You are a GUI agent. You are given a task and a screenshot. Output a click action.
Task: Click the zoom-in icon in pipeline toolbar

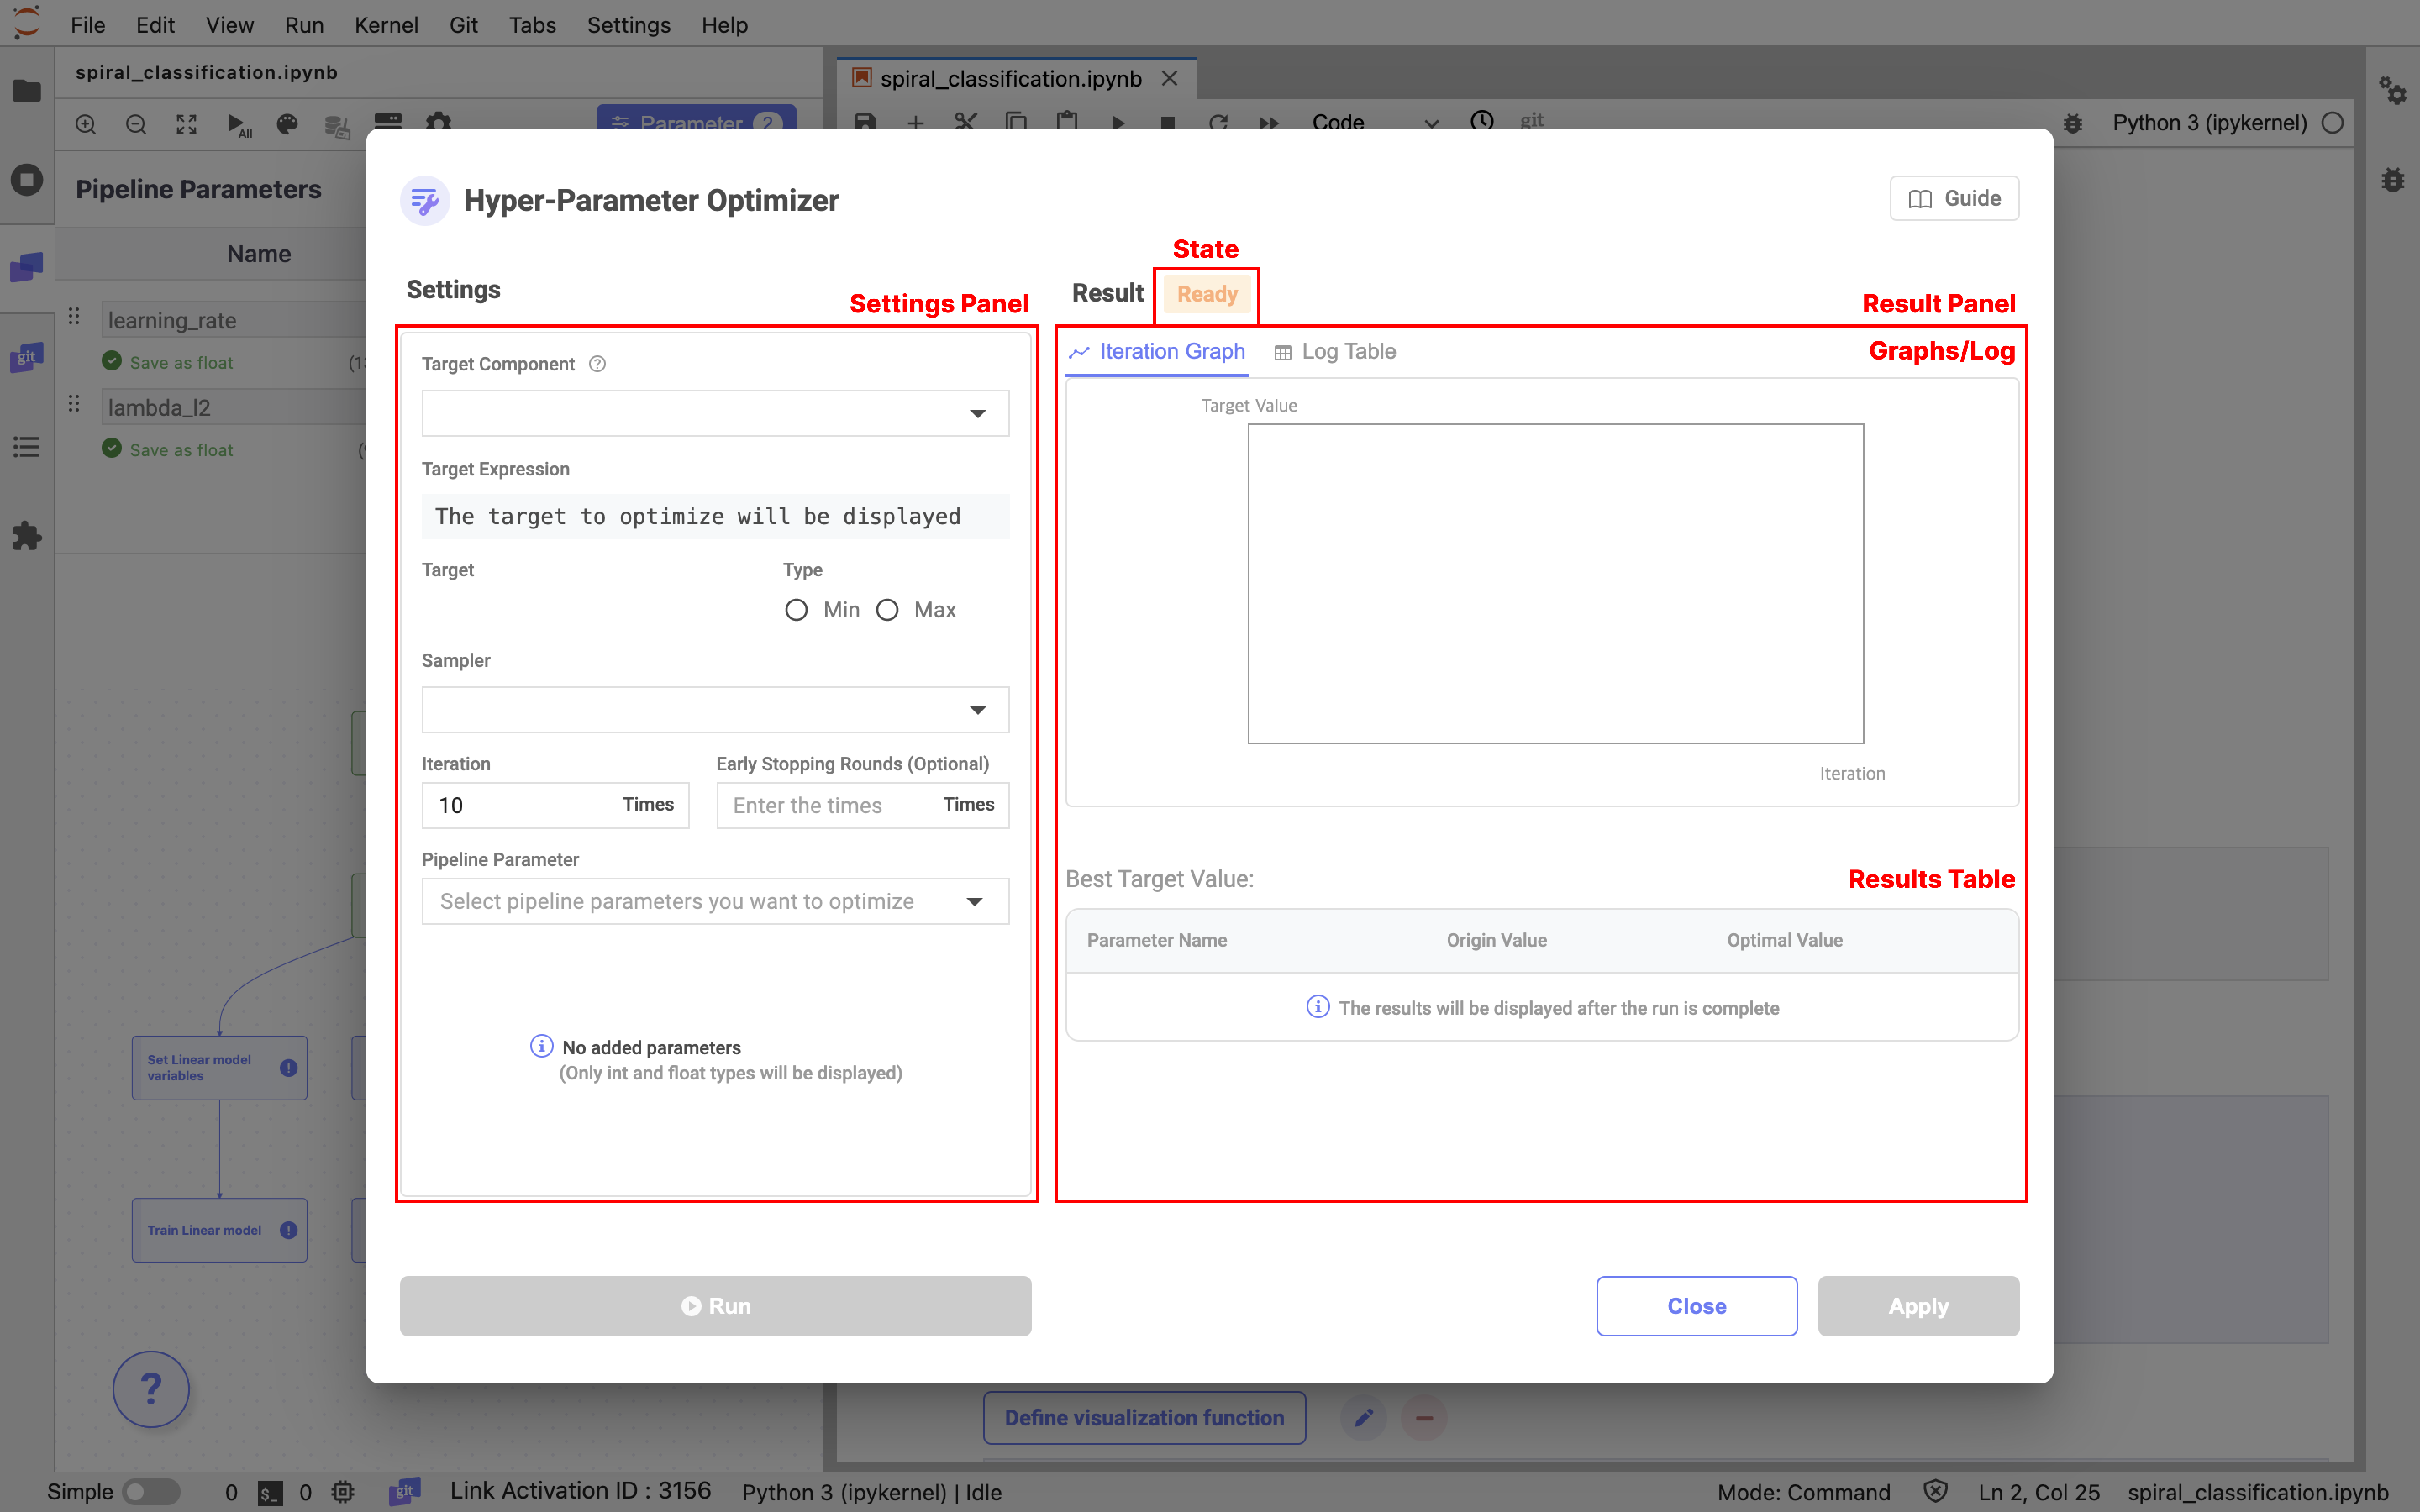click(x=86, y=124)
